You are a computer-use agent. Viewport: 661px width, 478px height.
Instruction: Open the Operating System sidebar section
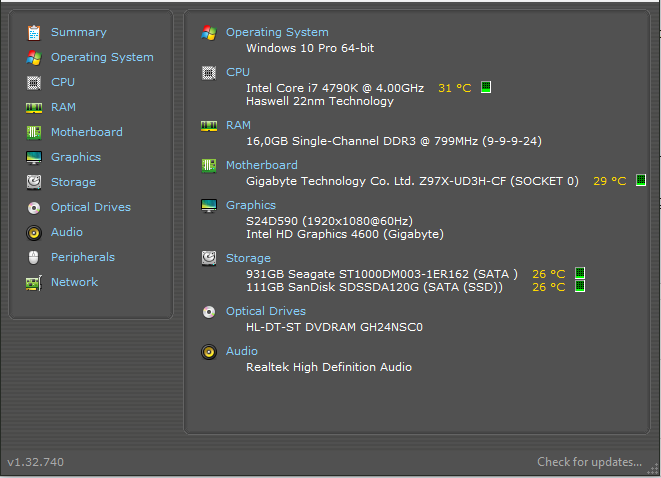point(102,57)
